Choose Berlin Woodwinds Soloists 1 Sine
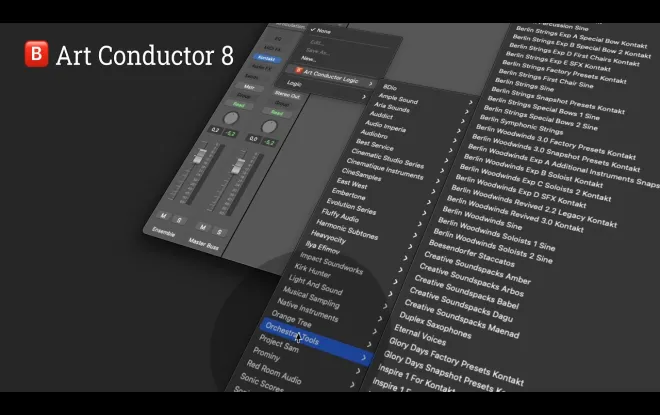 click(496, 234)
